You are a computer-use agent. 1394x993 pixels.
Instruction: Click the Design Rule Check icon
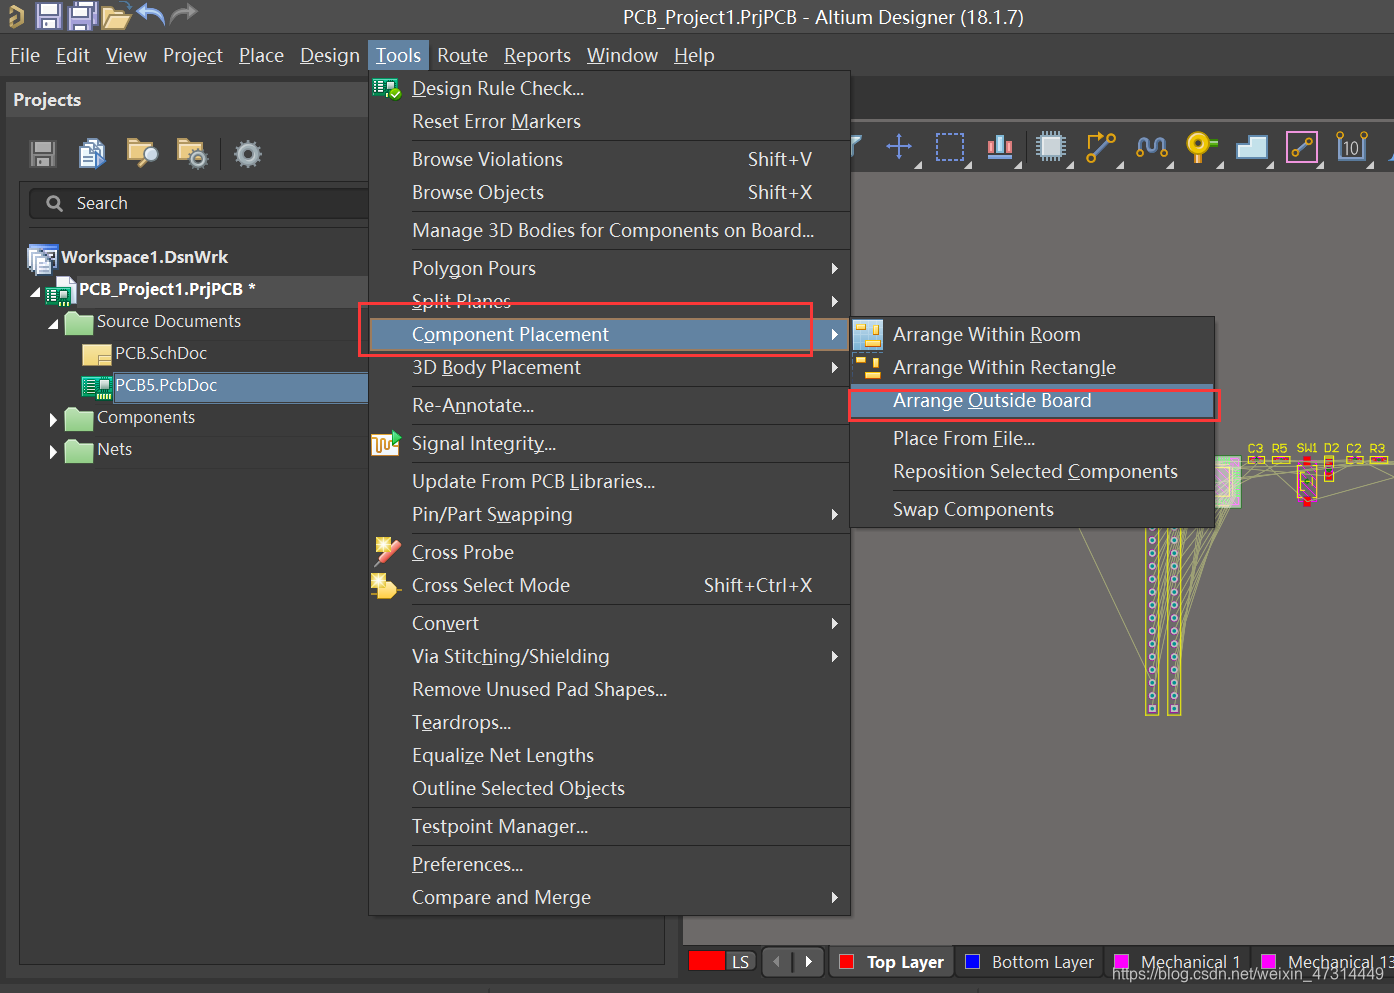[386, 89]
